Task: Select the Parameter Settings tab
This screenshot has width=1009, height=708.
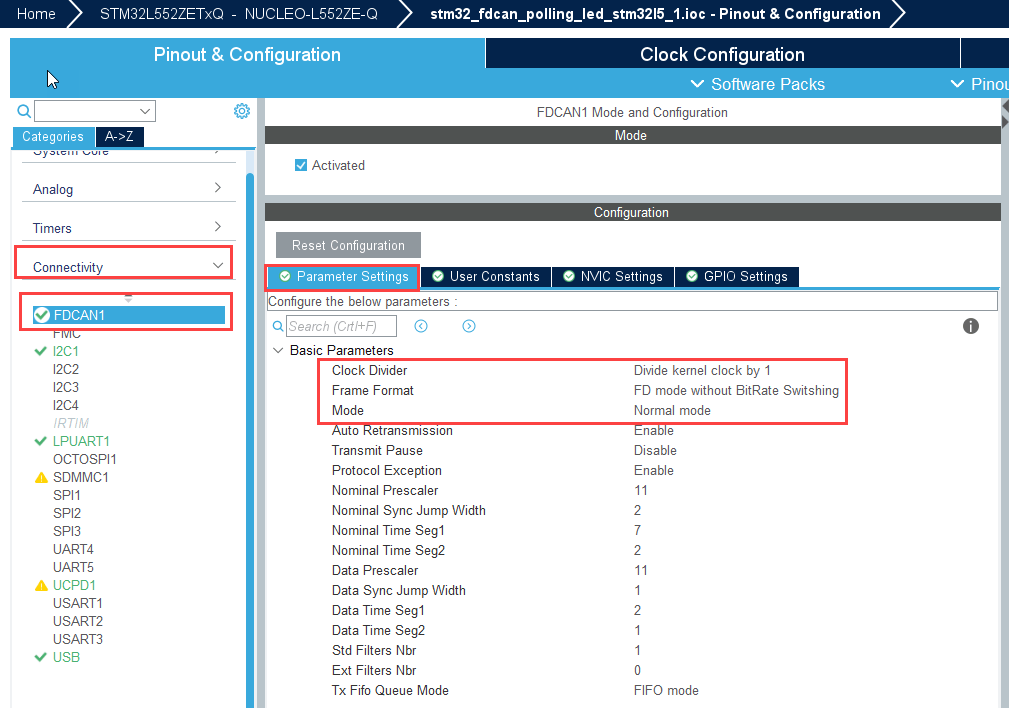Action: 344,277
